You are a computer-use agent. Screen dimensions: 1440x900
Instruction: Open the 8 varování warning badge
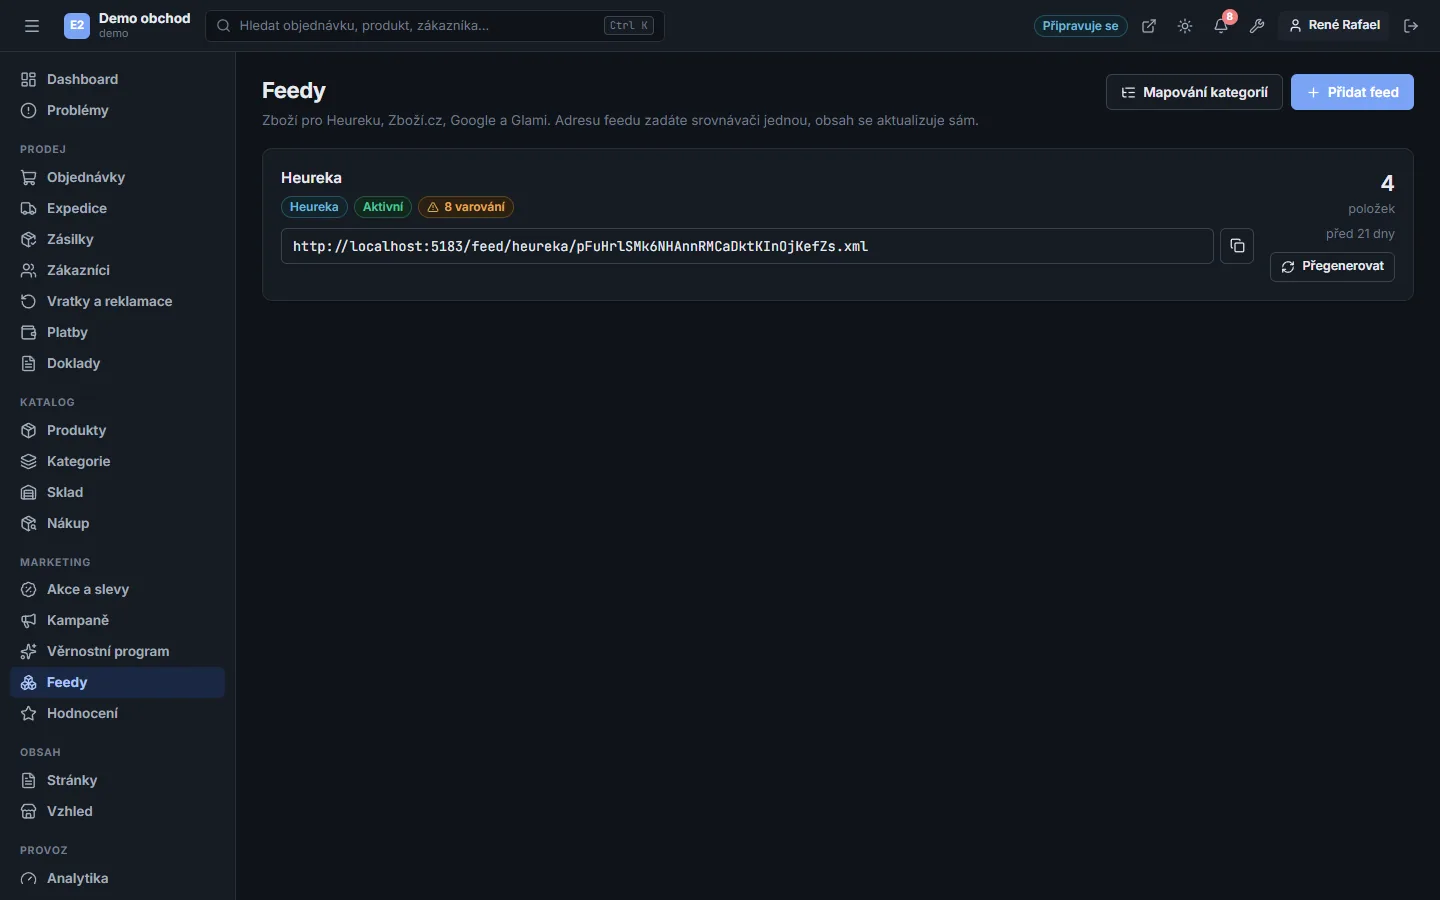click(466, 207)
